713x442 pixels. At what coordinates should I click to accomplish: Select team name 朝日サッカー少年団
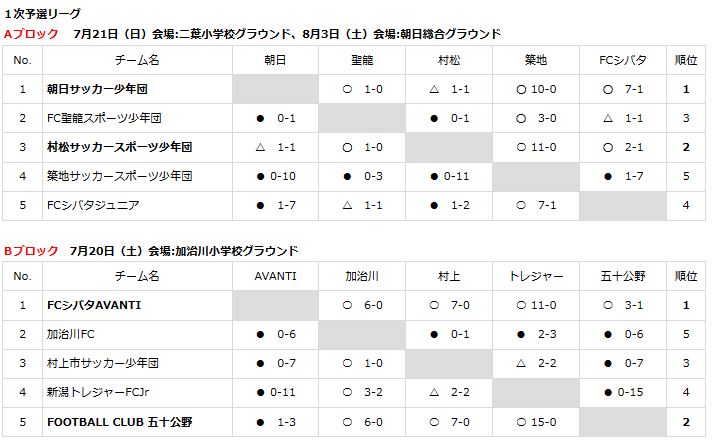click(x=97, y=89)
